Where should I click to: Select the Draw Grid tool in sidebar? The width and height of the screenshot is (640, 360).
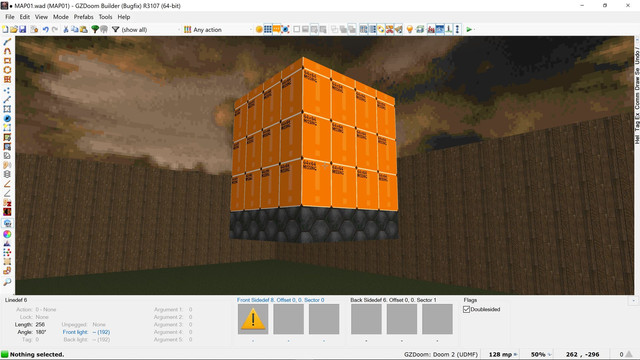coord(7,79)
